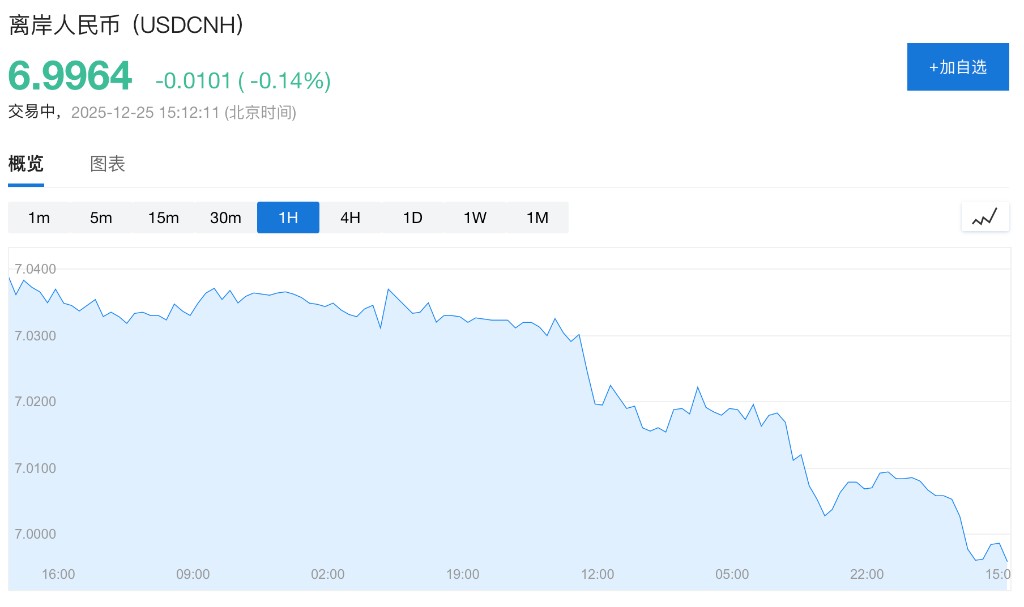Click the 7.0200 price axis label
The height and width of the screenshot is (607, 1024).
tap(36, 402)
